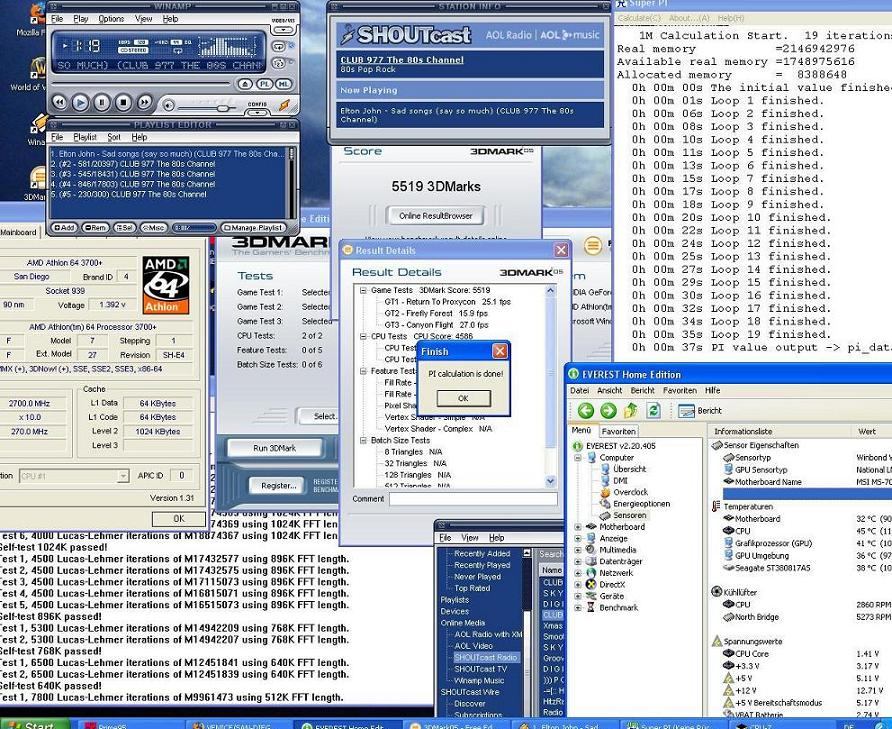Screen dimensions: 892x729
Task: Open CPU selection dropdown in CPU-Z
Action: [x=122, y=476]
